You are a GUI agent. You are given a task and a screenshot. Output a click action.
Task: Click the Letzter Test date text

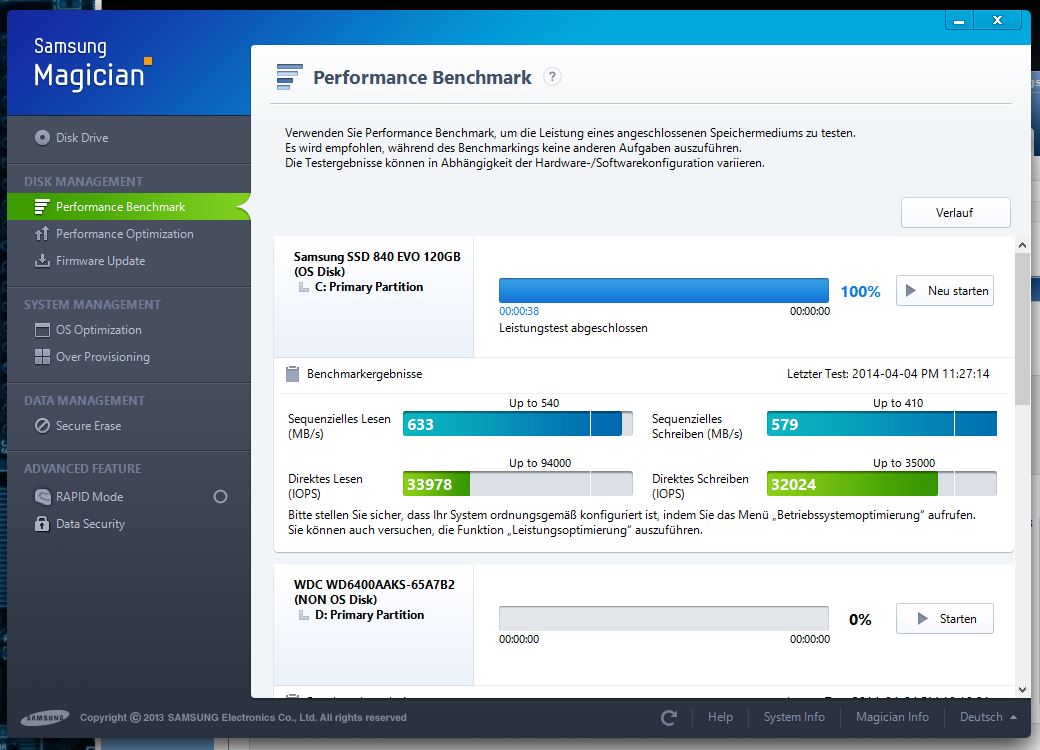click(888, 374)
